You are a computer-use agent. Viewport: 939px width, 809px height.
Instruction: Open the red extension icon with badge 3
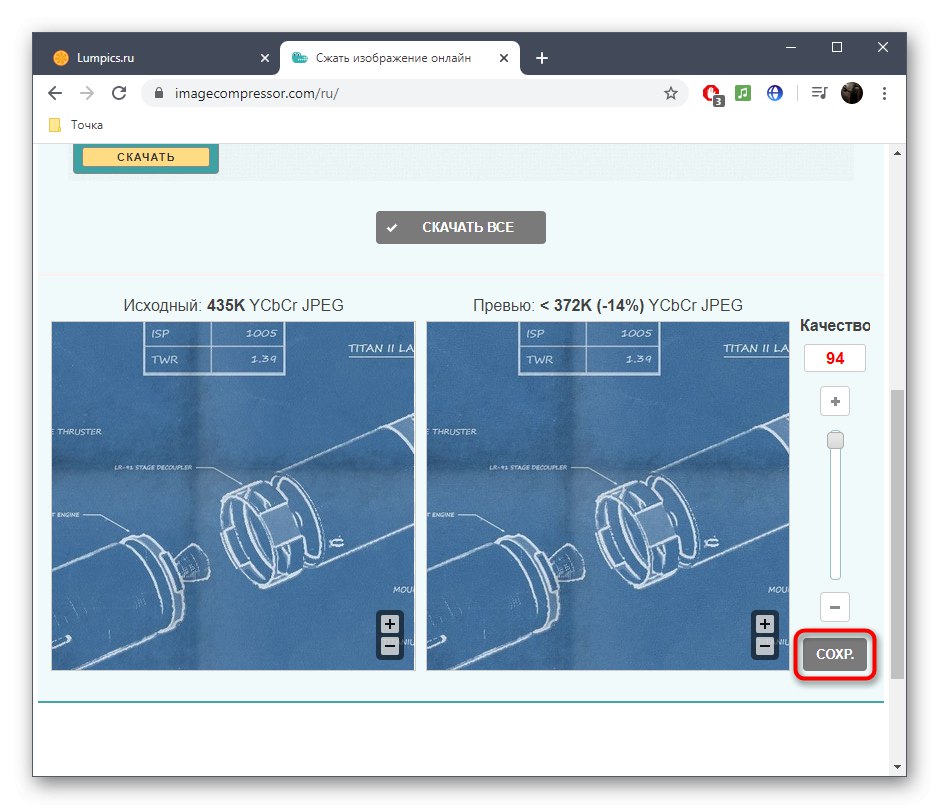(x=713, y=94)
